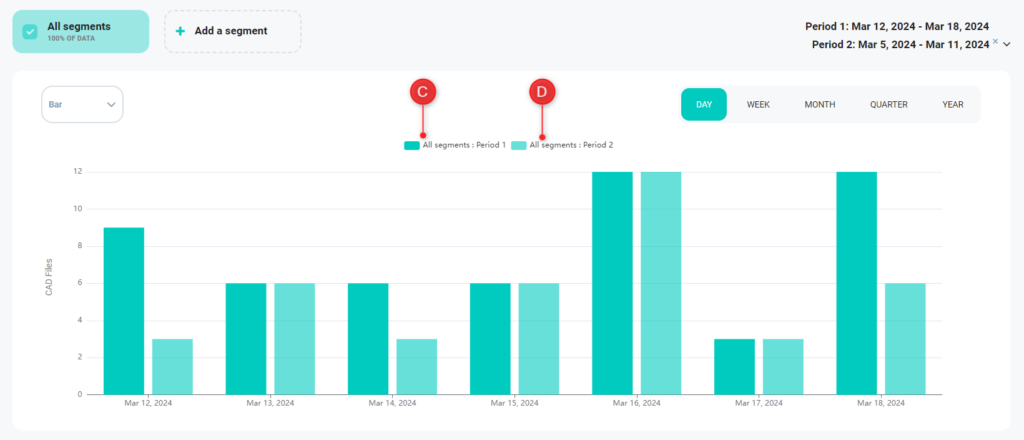Click the Period 1 date range text
The image size is (1024, 440).
pos(896,26)
